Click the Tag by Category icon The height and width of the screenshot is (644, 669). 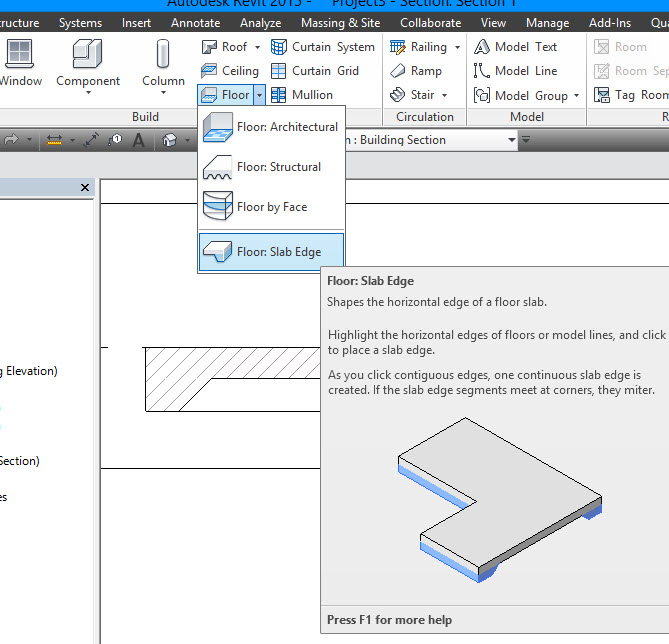tap(115, 140)
